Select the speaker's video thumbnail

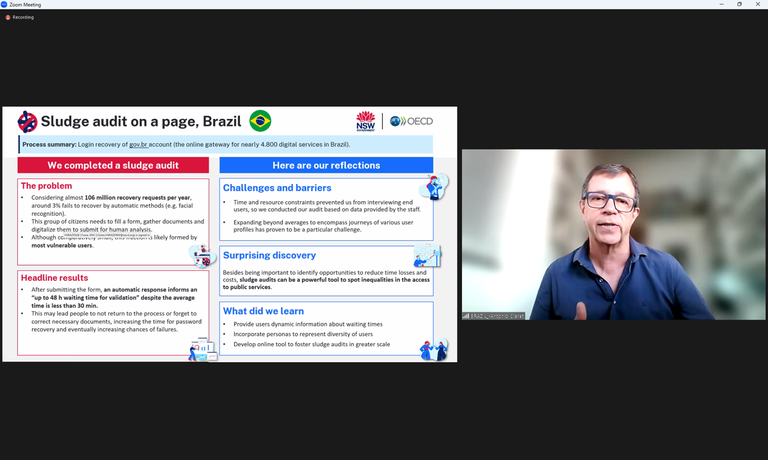click(613, 235)
